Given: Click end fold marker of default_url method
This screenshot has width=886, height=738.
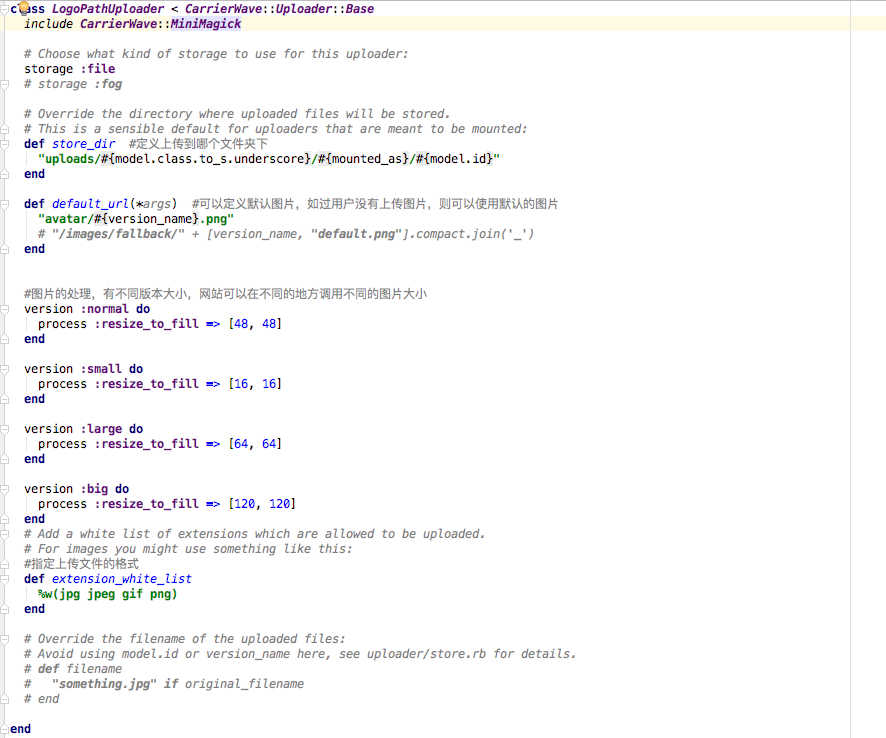Looking at the screenshot, I should 5,249.
